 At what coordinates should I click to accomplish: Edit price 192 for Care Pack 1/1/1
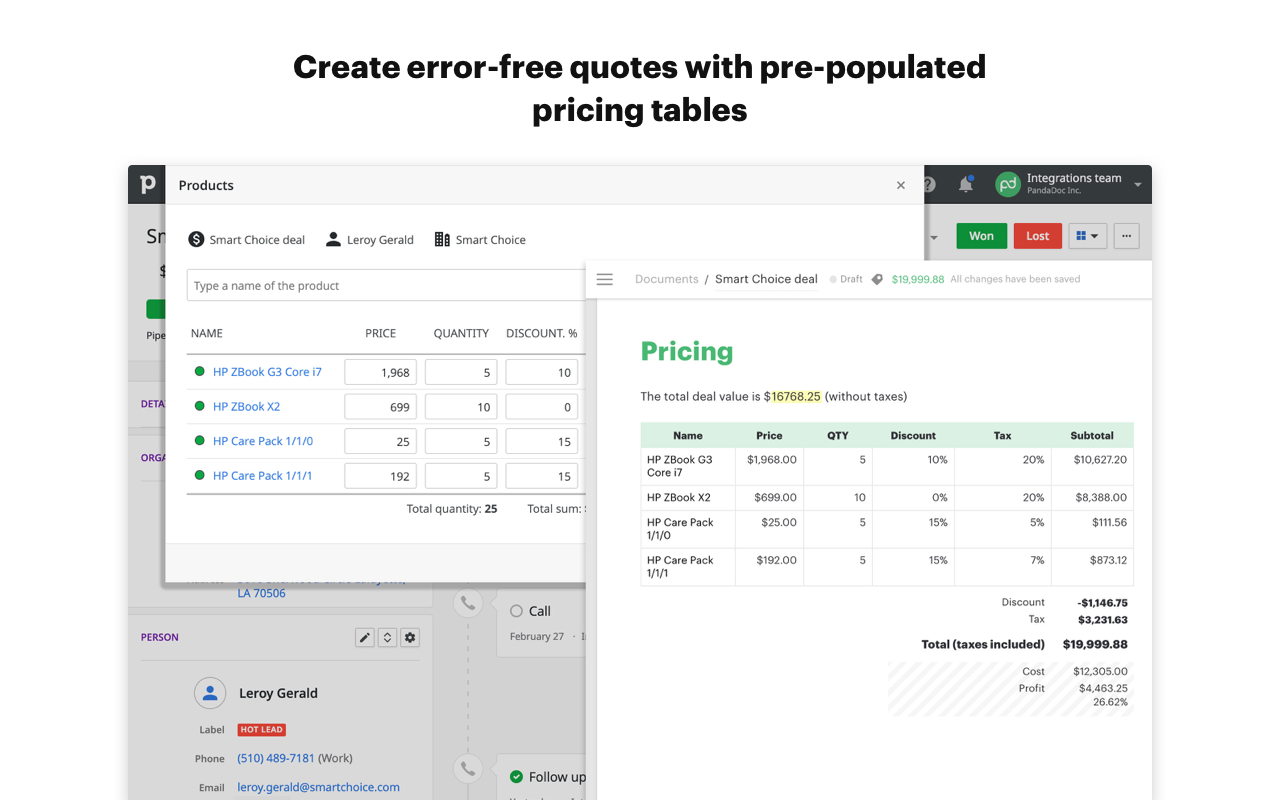click(381, 476)
